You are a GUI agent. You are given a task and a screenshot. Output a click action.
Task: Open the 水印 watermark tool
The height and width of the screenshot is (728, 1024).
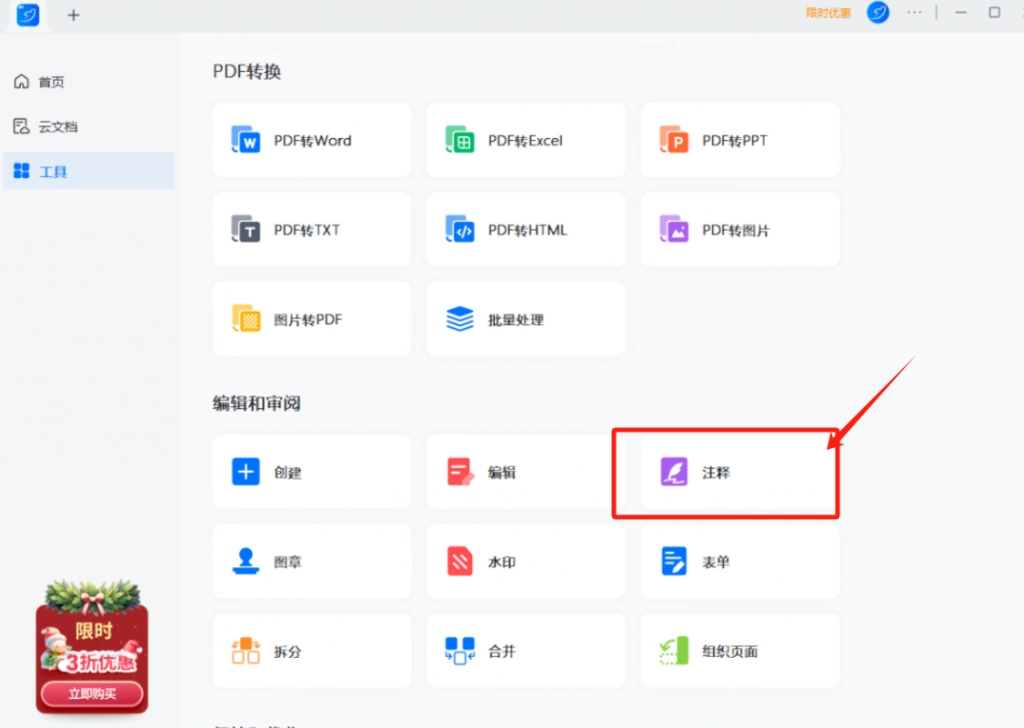click(526, 561)
